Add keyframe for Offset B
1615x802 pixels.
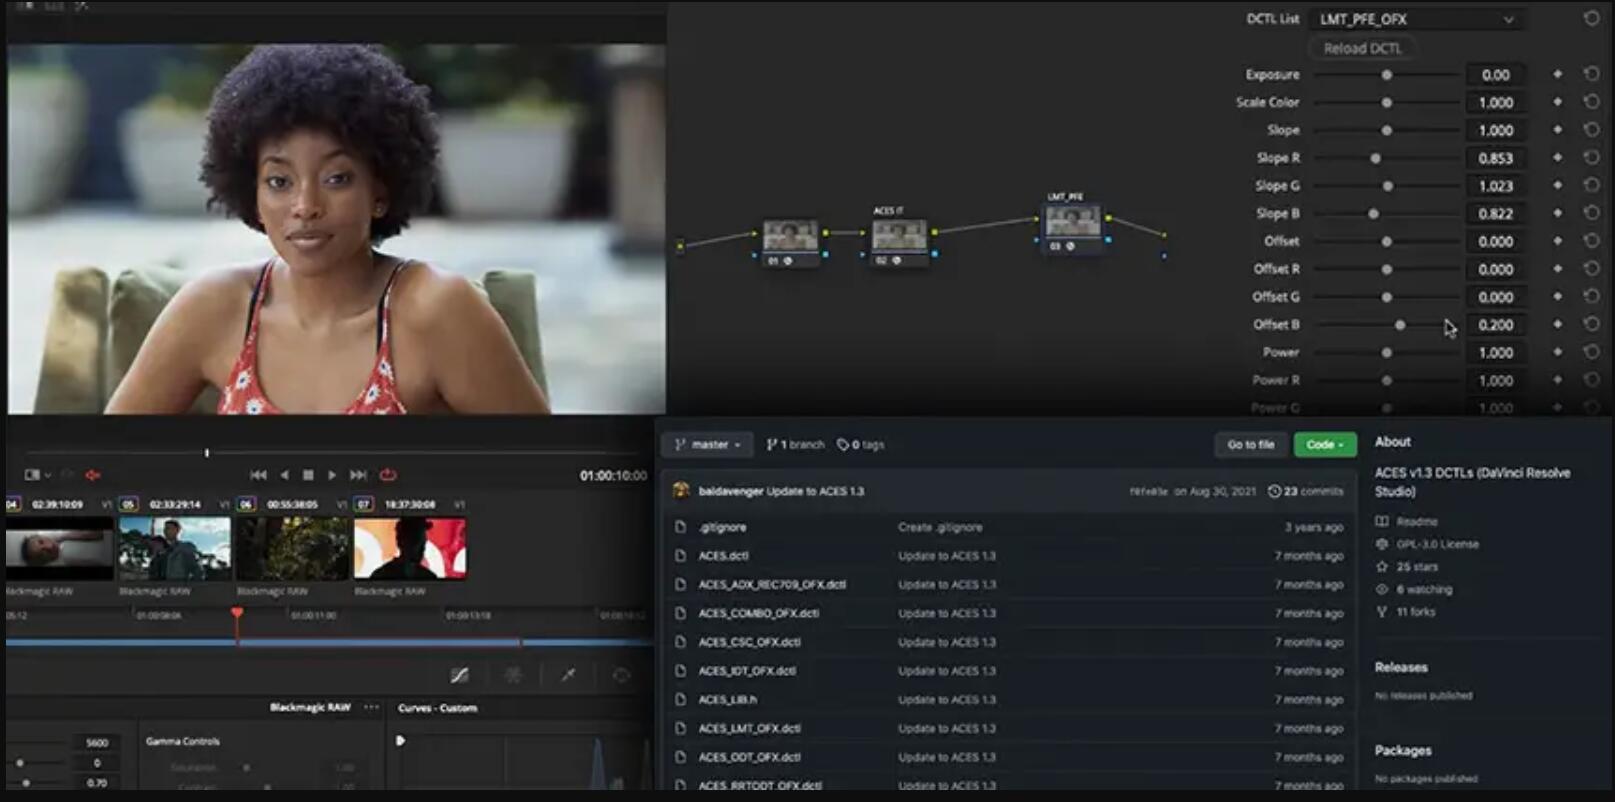click(1557, 325)
